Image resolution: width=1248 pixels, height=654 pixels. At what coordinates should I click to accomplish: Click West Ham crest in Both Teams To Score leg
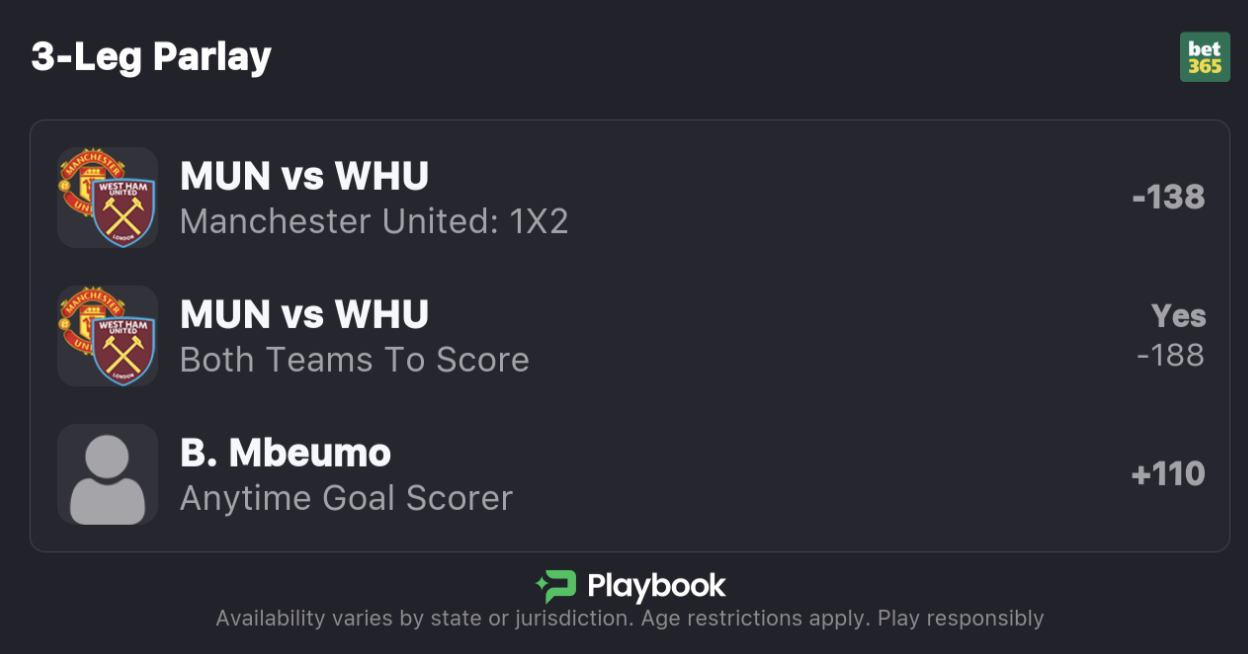[x=123, y=349]
